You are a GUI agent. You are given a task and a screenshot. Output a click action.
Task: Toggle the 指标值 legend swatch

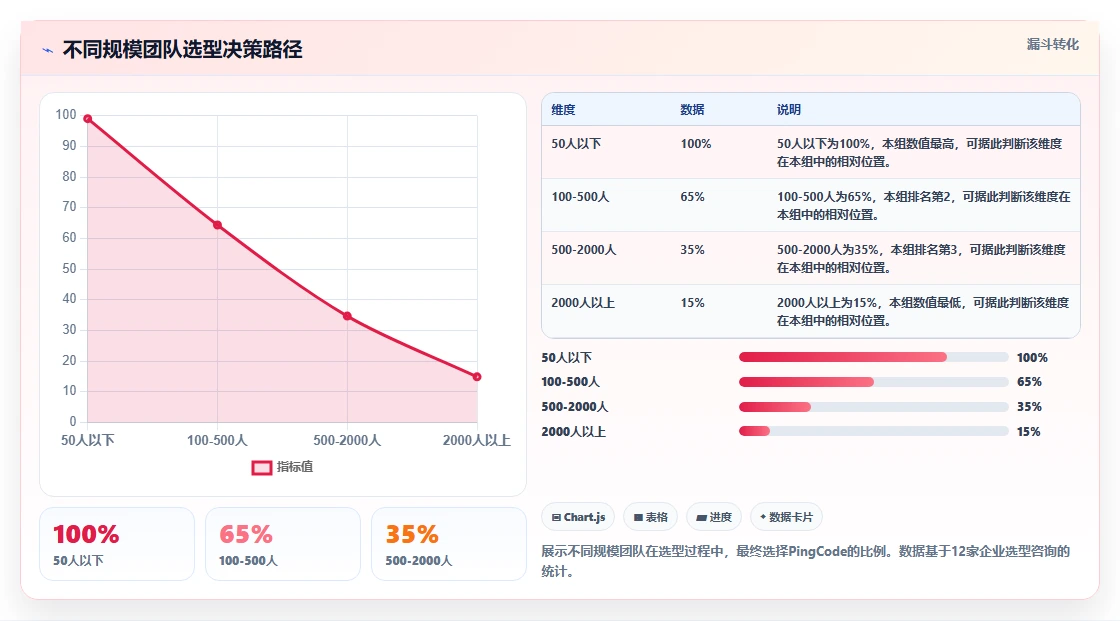tap(261, 467)
